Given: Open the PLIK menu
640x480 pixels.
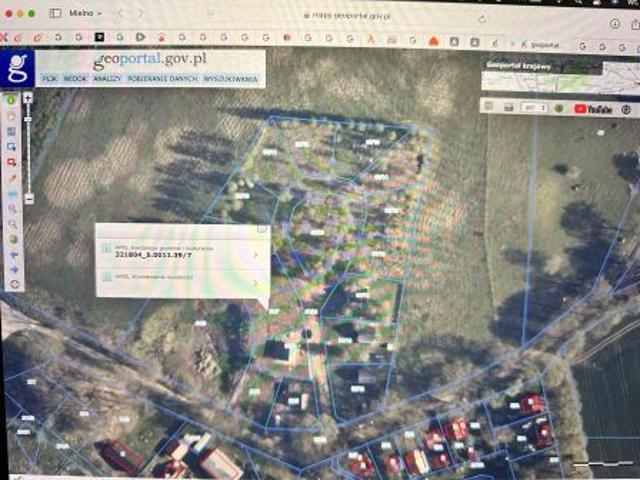Looking at the screenshot, I should 49,78.
